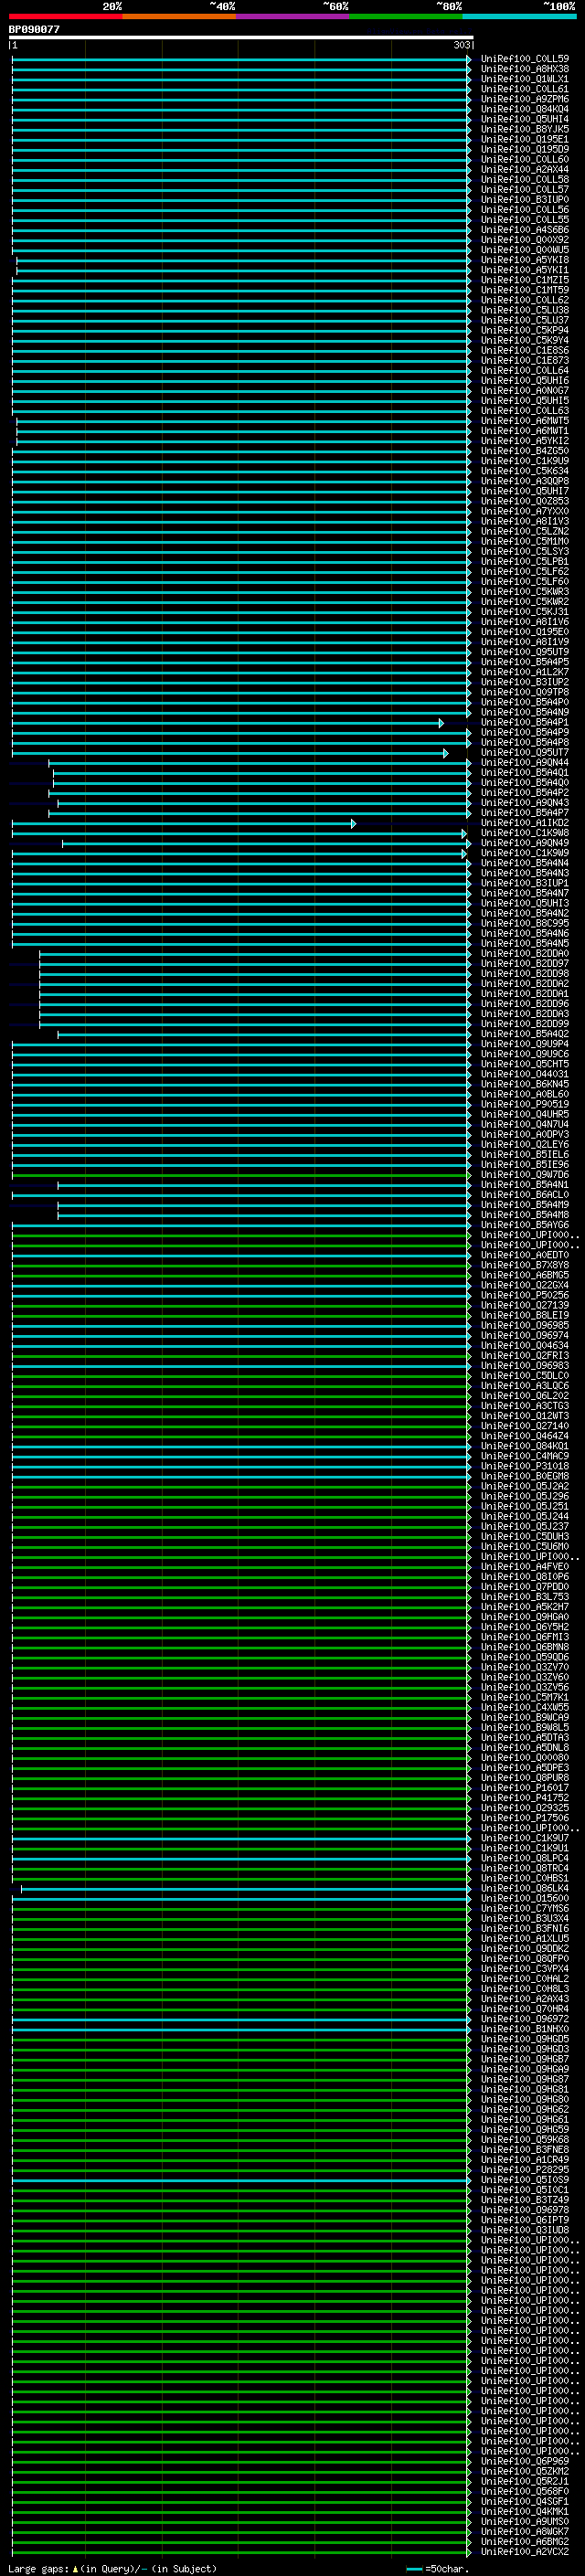The width and height of the screenshot is (585, 2576).
Task: Click the cyan ~100% identity legend segment
Action: coord(519,16)
